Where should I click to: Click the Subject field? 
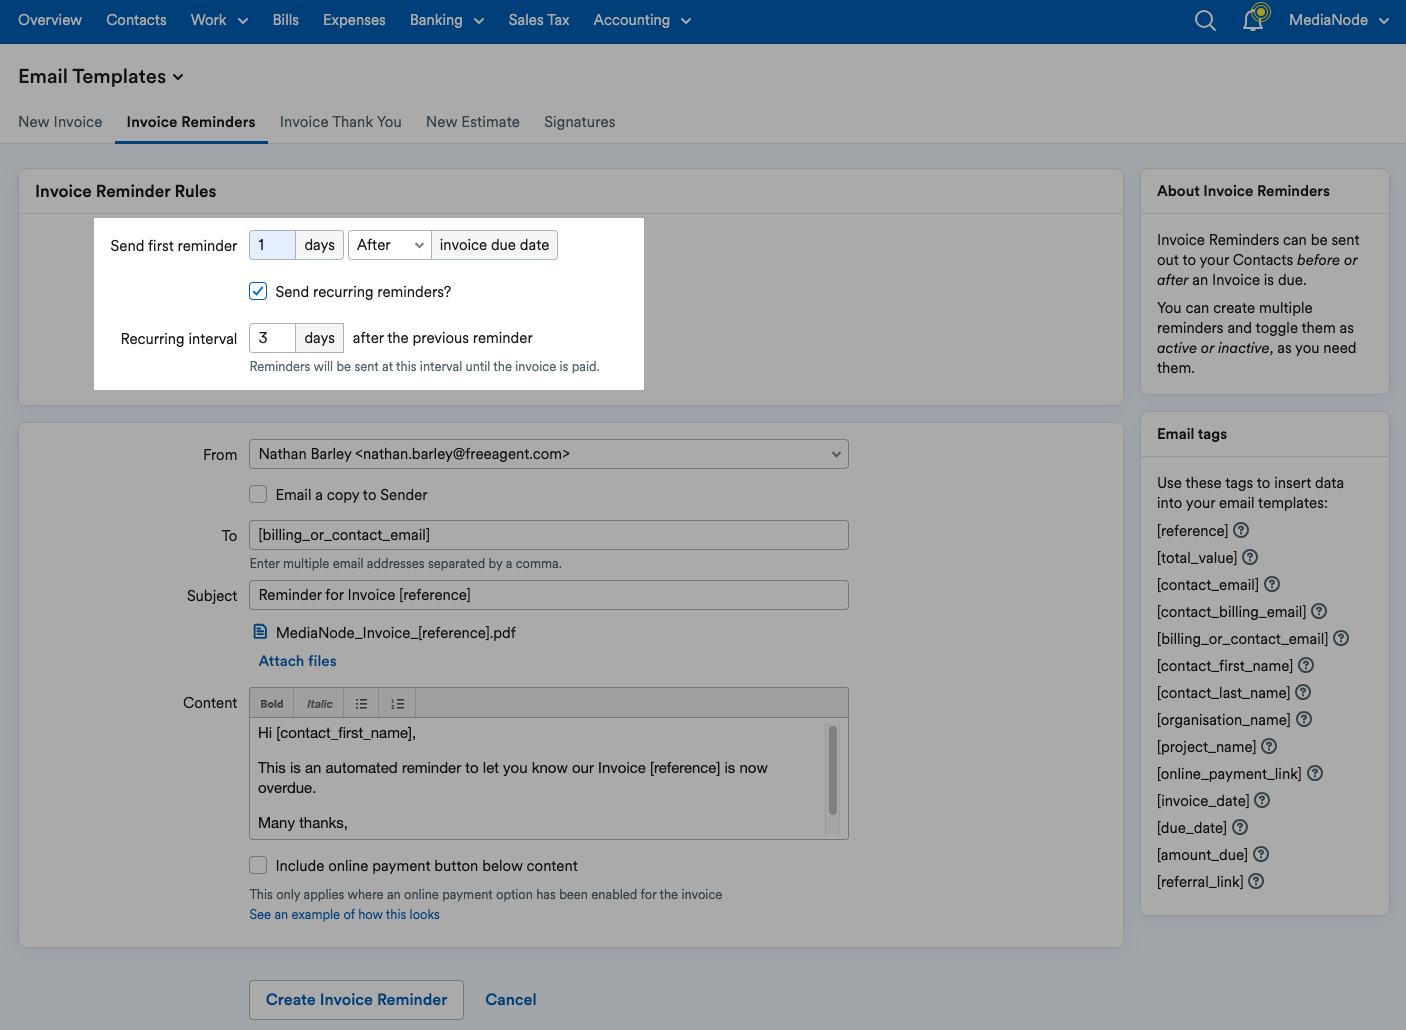click(549, 595)
